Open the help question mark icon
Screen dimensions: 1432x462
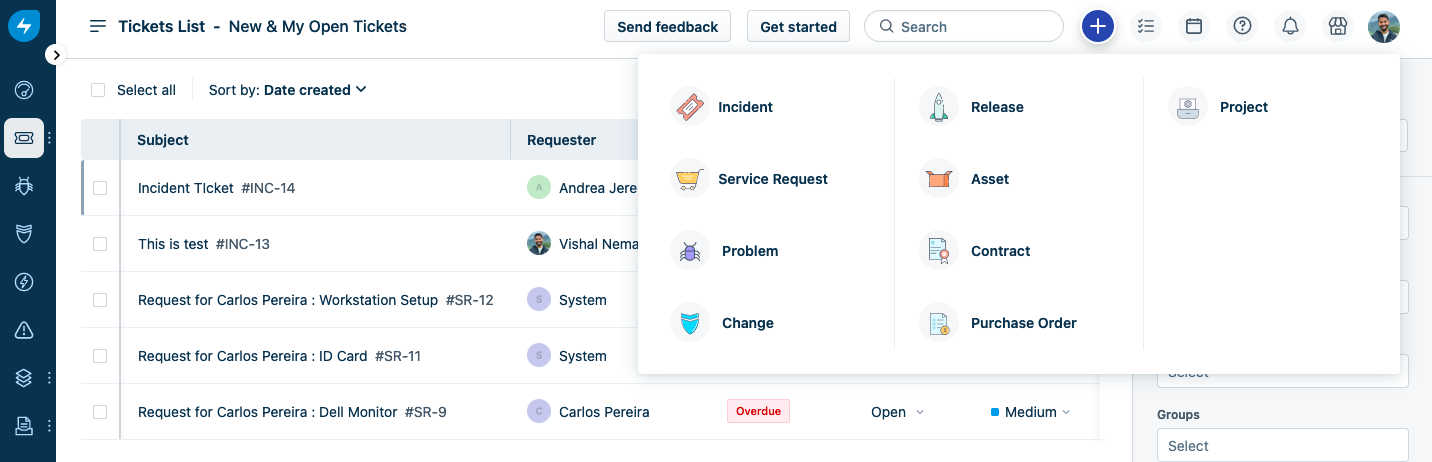point(1242,27)
